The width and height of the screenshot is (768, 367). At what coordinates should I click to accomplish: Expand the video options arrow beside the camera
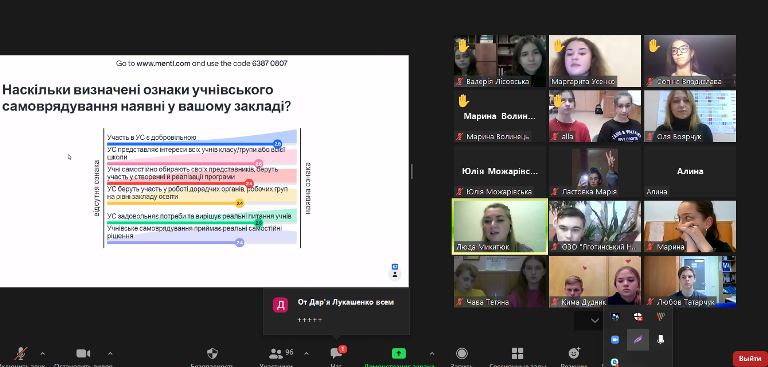pos(110,353)
